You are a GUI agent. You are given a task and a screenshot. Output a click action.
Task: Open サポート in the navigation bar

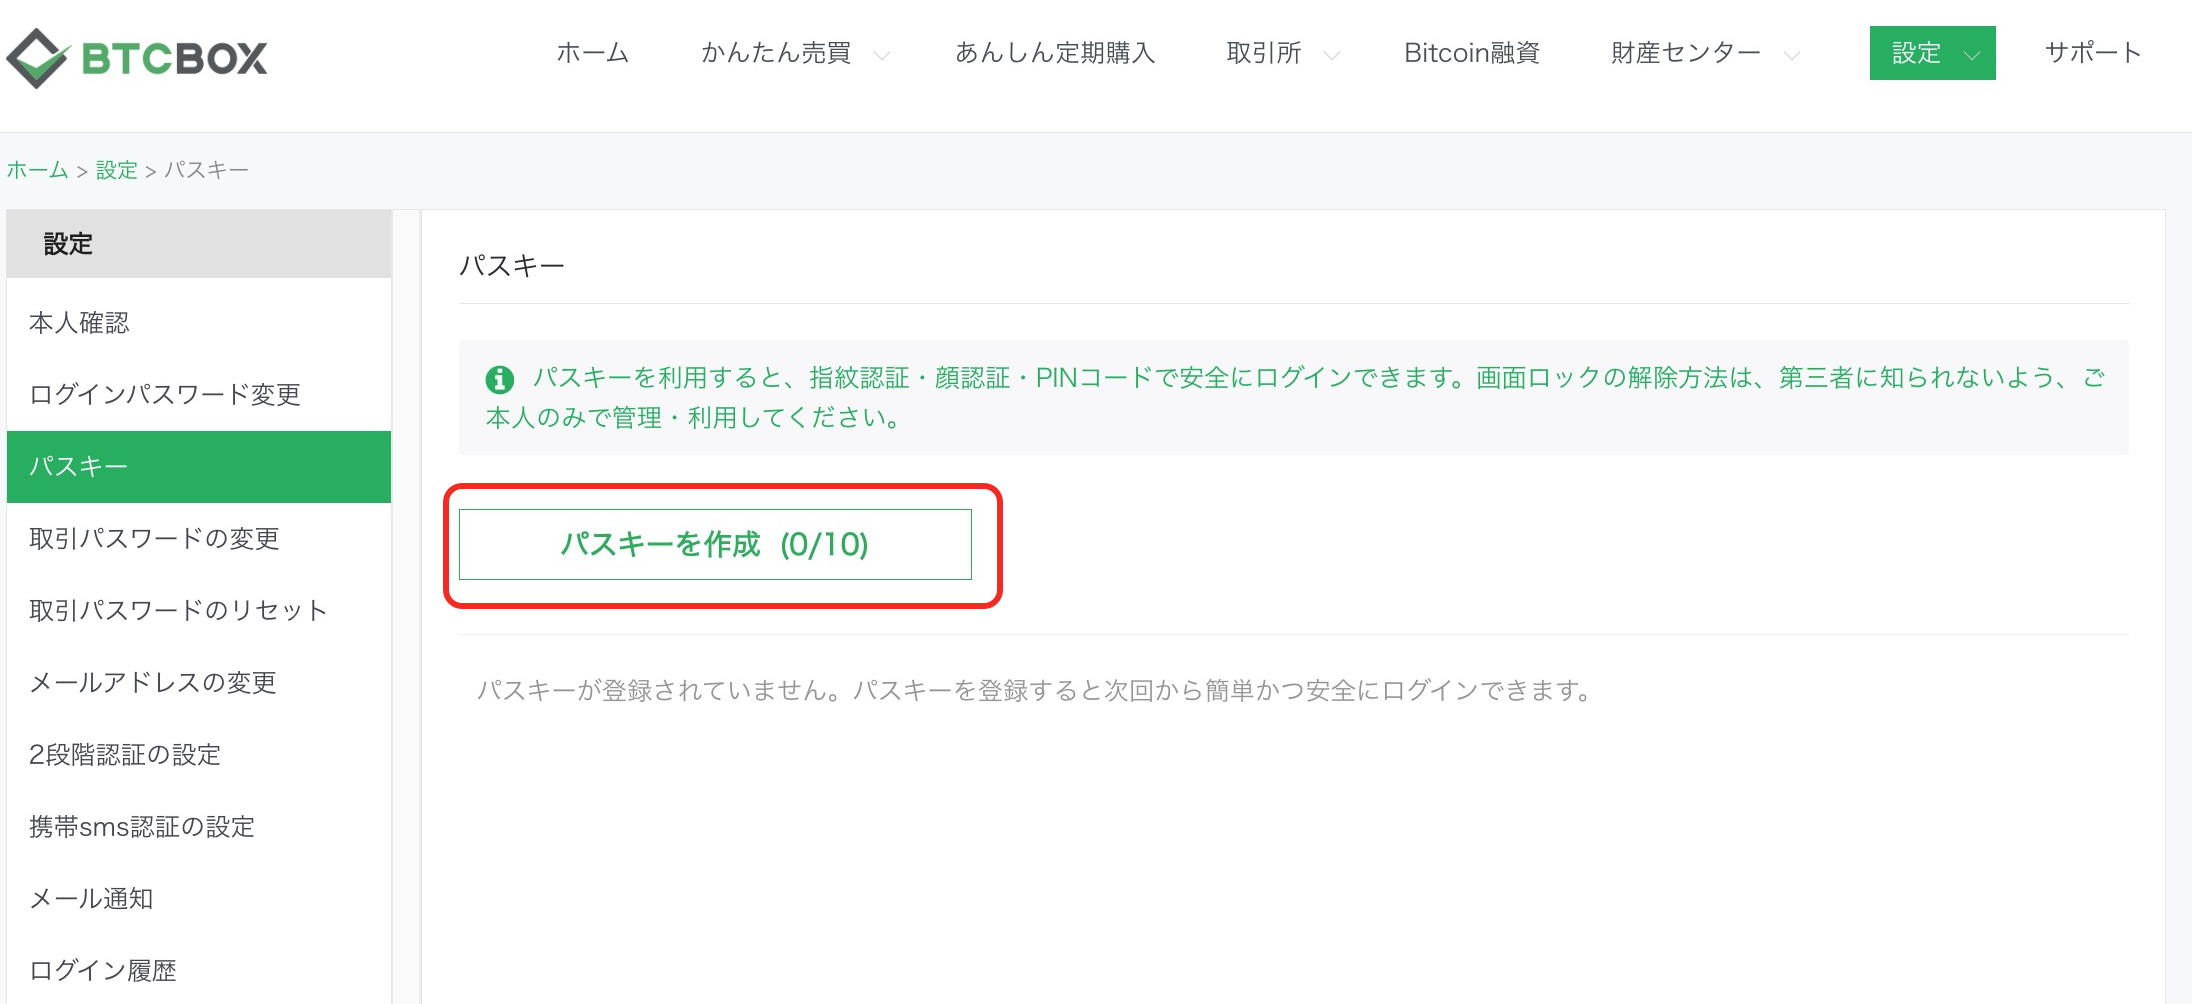(x=2092, y=53)
